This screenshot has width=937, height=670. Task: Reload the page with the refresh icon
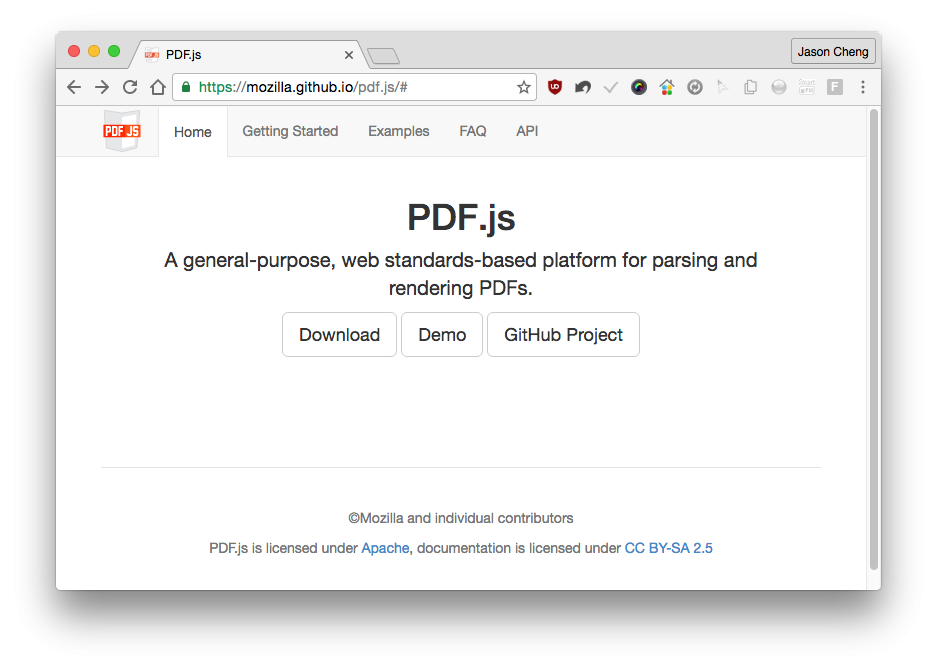pos(130,87)
